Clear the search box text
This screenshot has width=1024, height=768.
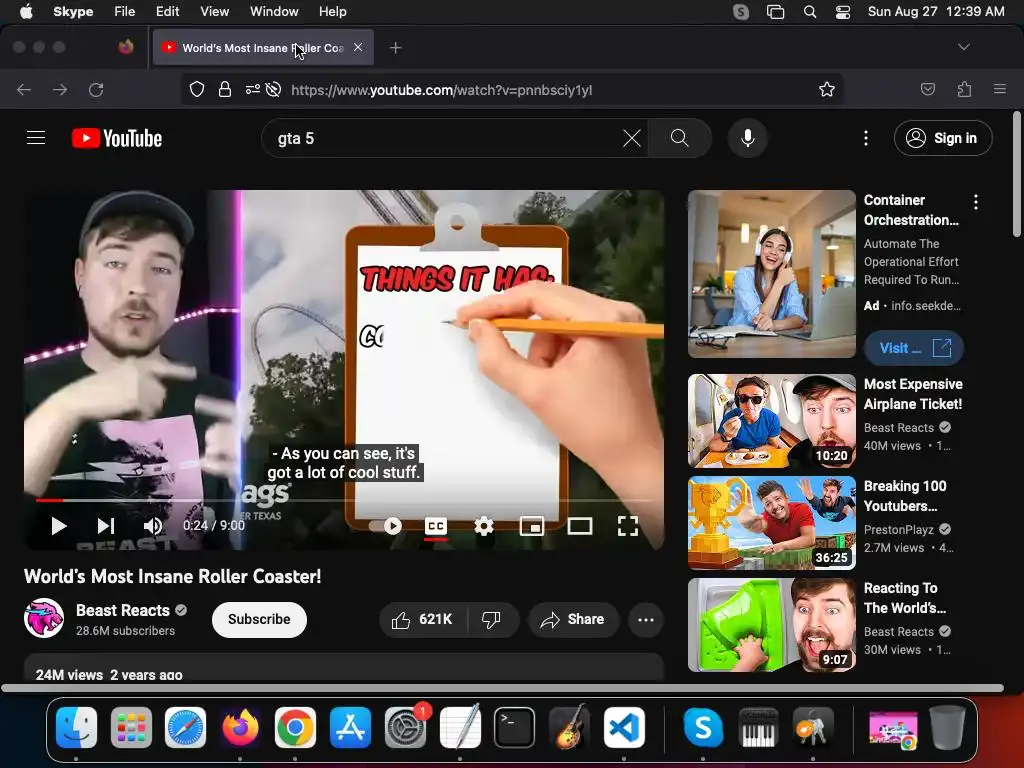click(x=632, y=138)
